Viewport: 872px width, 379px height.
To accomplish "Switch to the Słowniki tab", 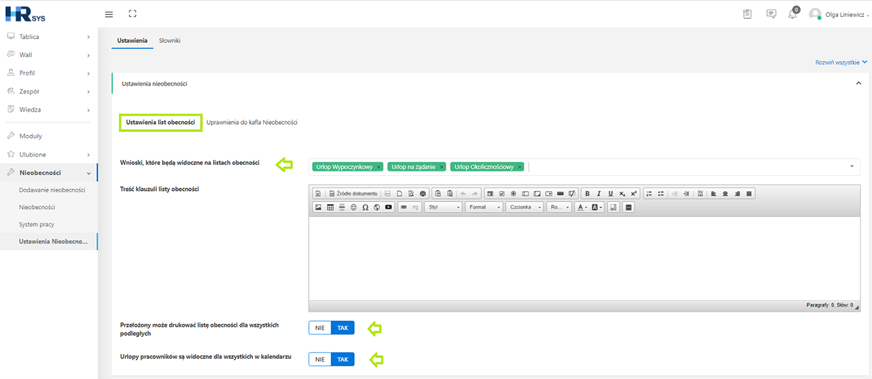I will coord(170,41).
